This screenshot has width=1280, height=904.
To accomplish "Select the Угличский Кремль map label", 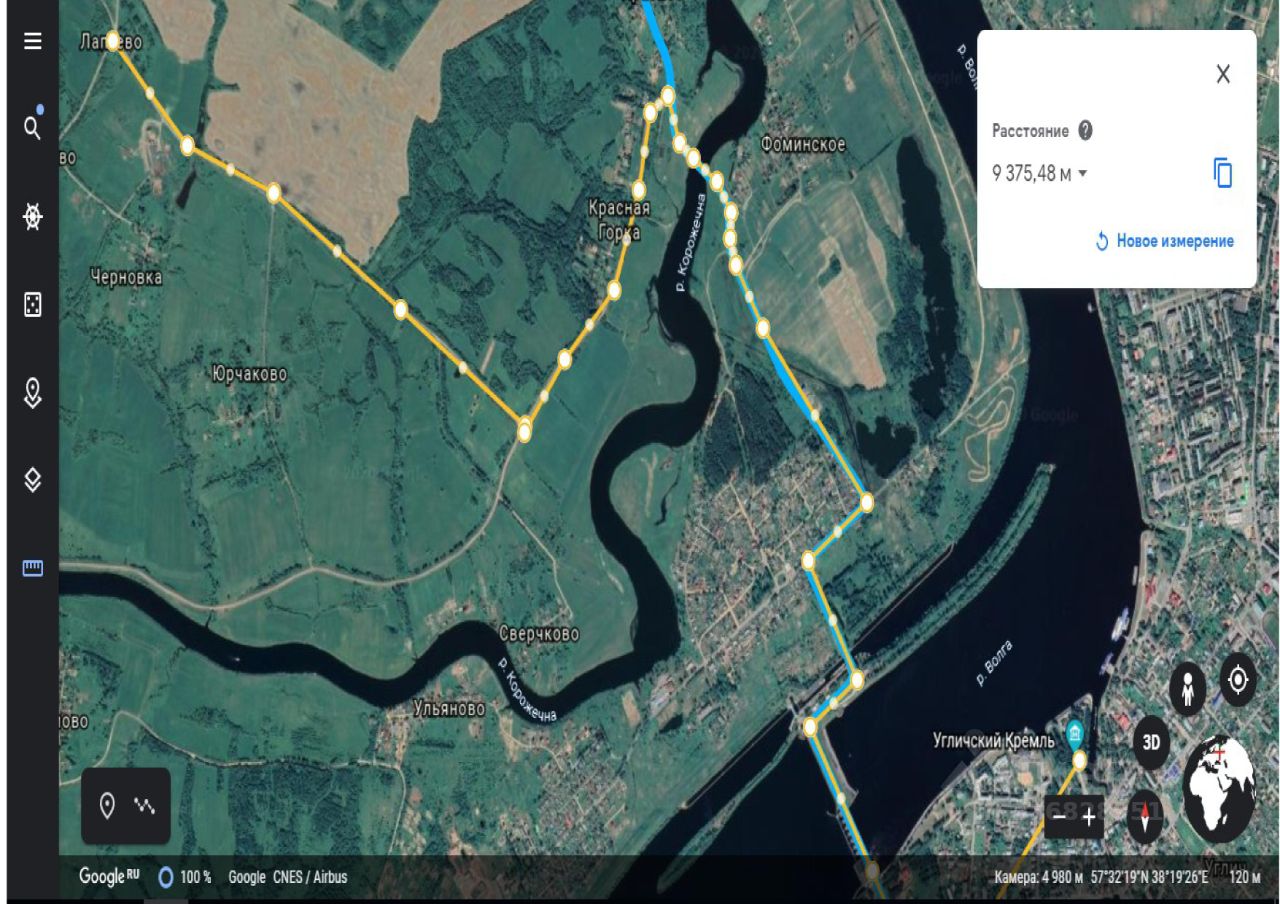I will (993, 741).
